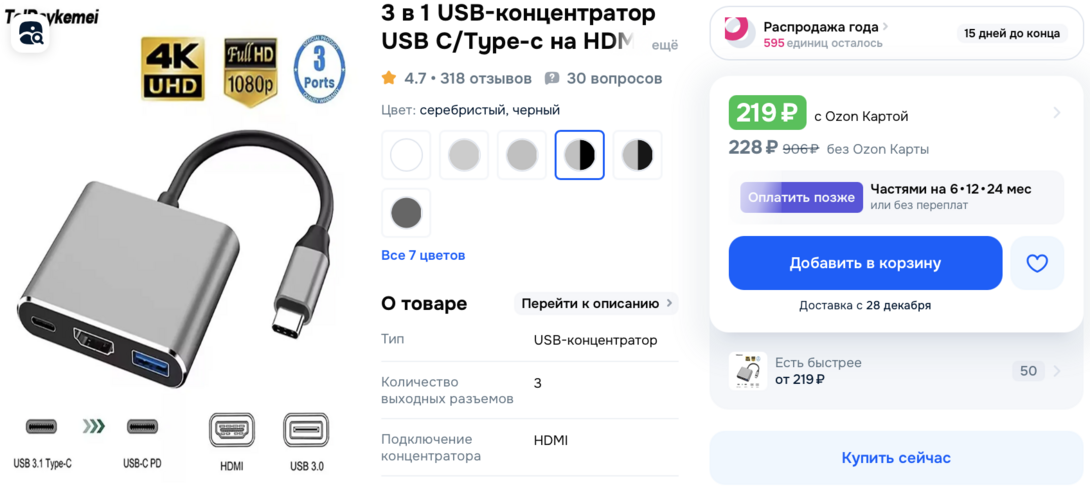1090x490 pixels.
Task: Open the Есть быстрее product thumbnail
Action: (x=747, y=370)
